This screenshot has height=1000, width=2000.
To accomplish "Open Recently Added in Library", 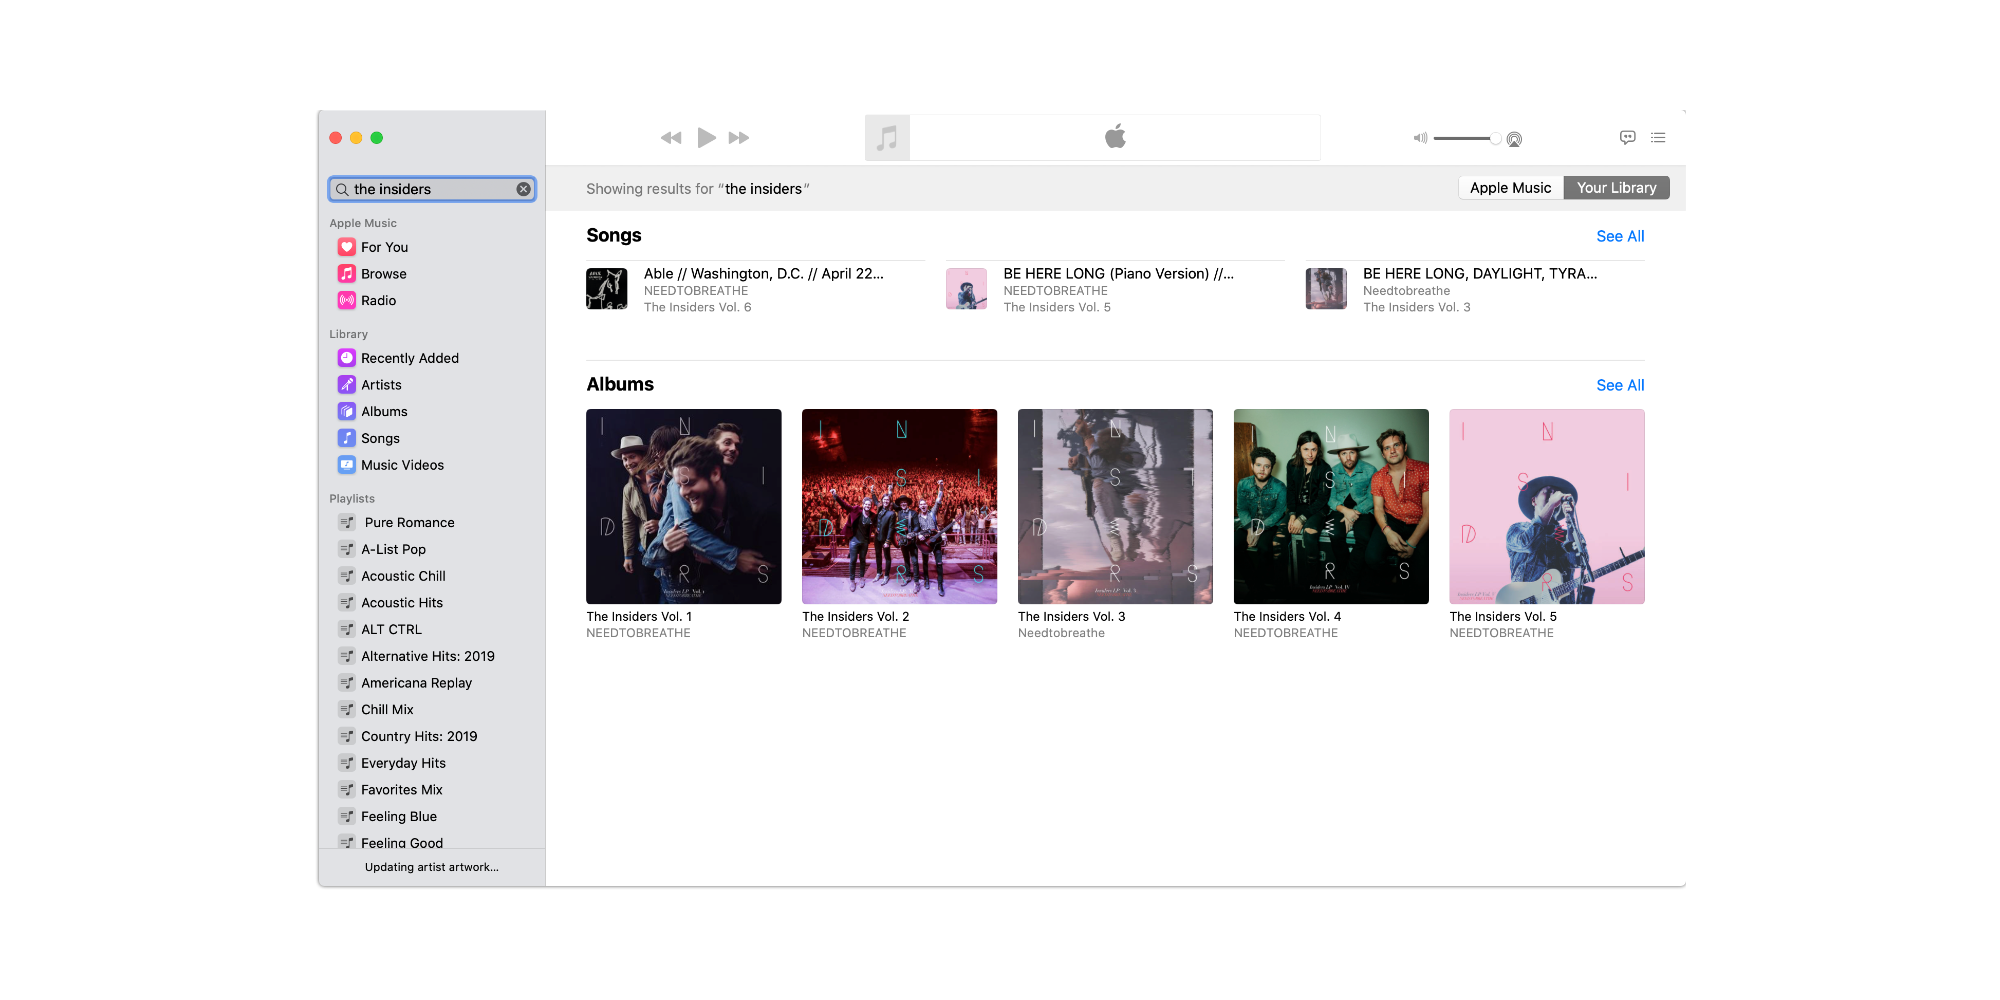I will pos(410,358).
